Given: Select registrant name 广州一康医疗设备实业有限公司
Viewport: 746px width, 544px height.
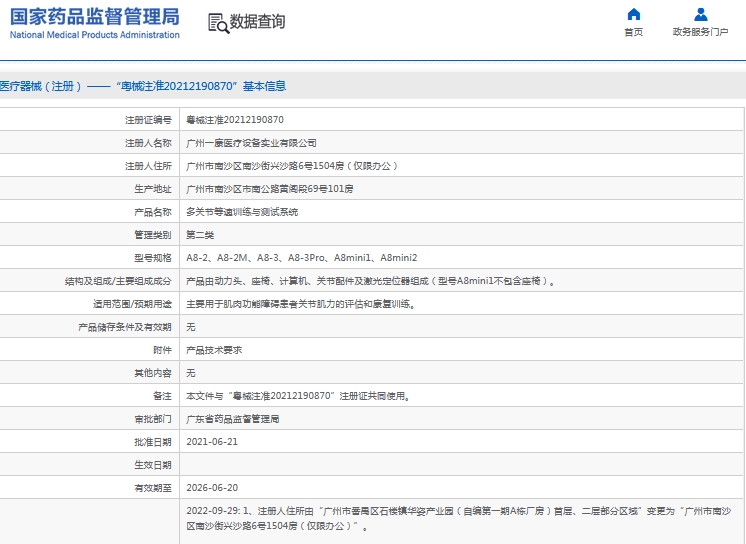Looking at the screenshot, I should point(251,143).
